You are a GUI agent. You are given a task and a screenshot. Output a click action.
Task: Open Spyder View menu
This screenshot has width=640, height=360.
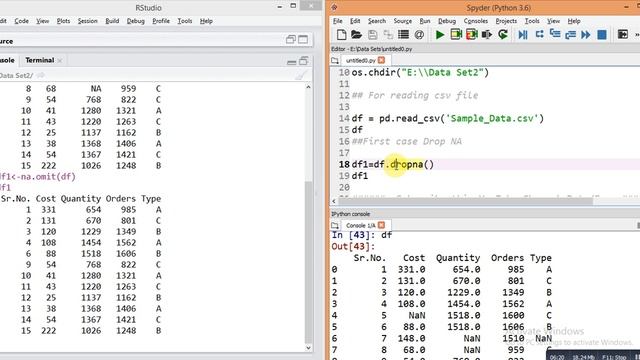553,21
